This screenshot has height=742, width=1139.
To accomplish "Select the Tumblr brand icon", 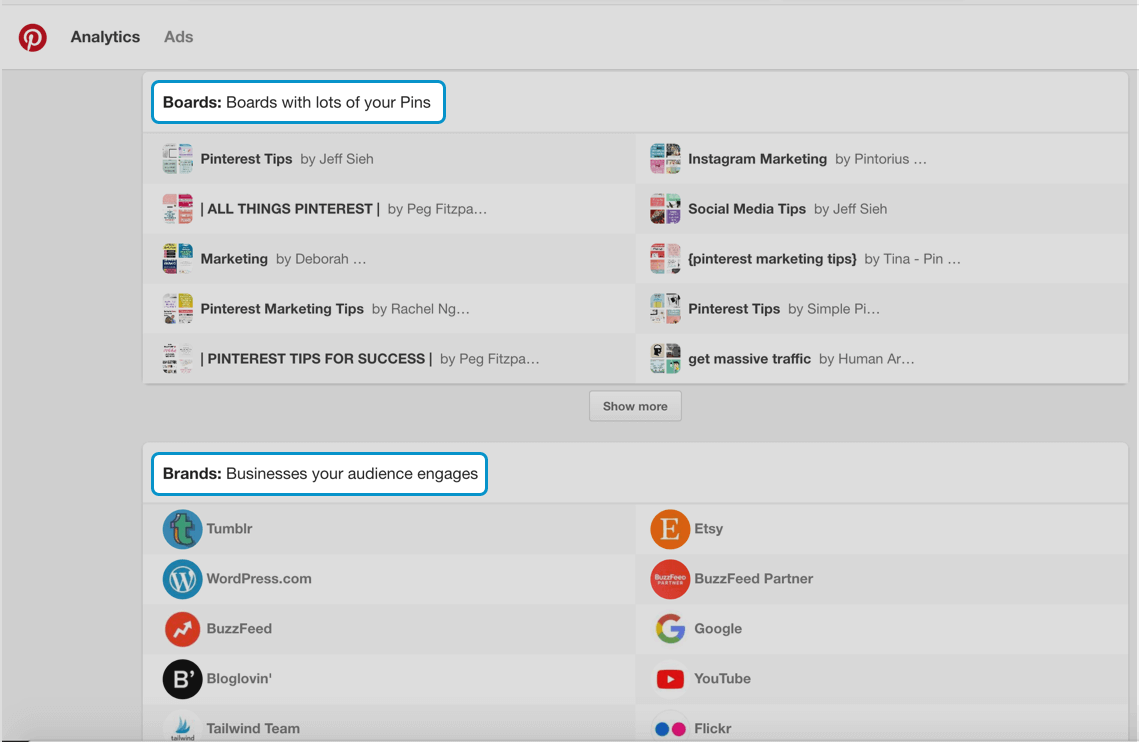I will point(182,529).
